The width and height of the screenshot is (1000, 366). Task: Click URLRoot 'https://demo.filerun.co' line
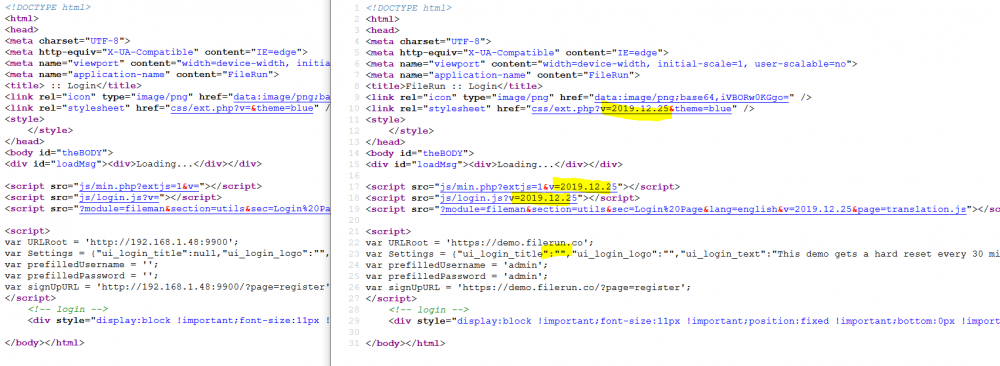tap(480, 242)
